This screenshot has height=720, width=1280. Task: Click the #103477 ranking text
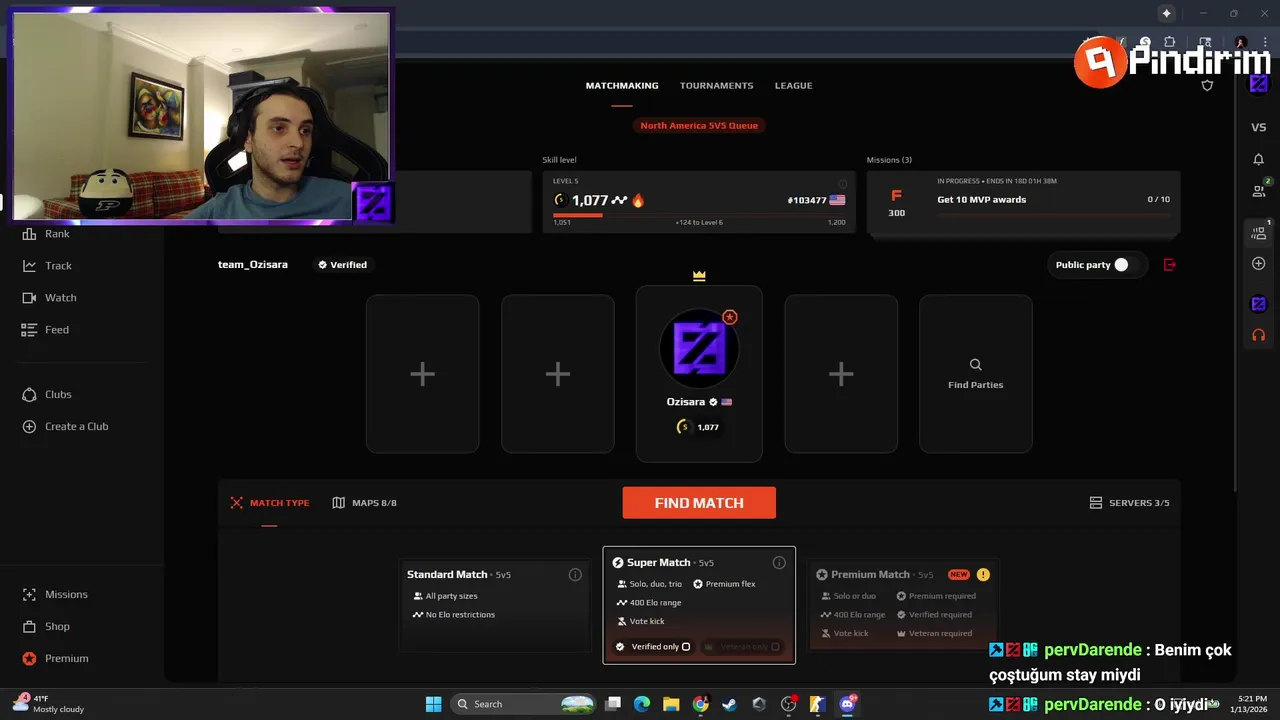[807, 201]
